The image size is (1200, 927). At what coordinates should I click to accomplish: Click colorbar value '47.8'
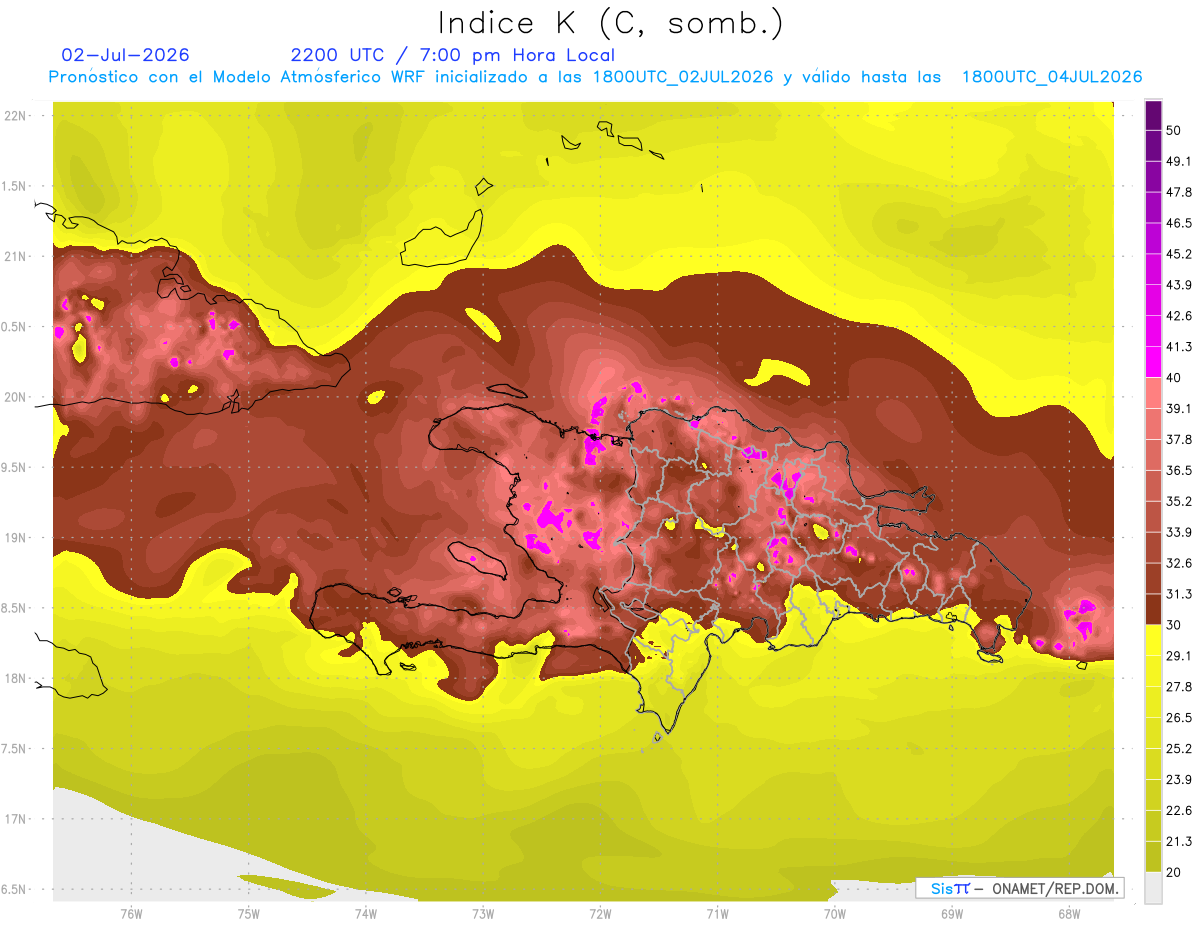pyautogui.click(x=1178, y=192)
